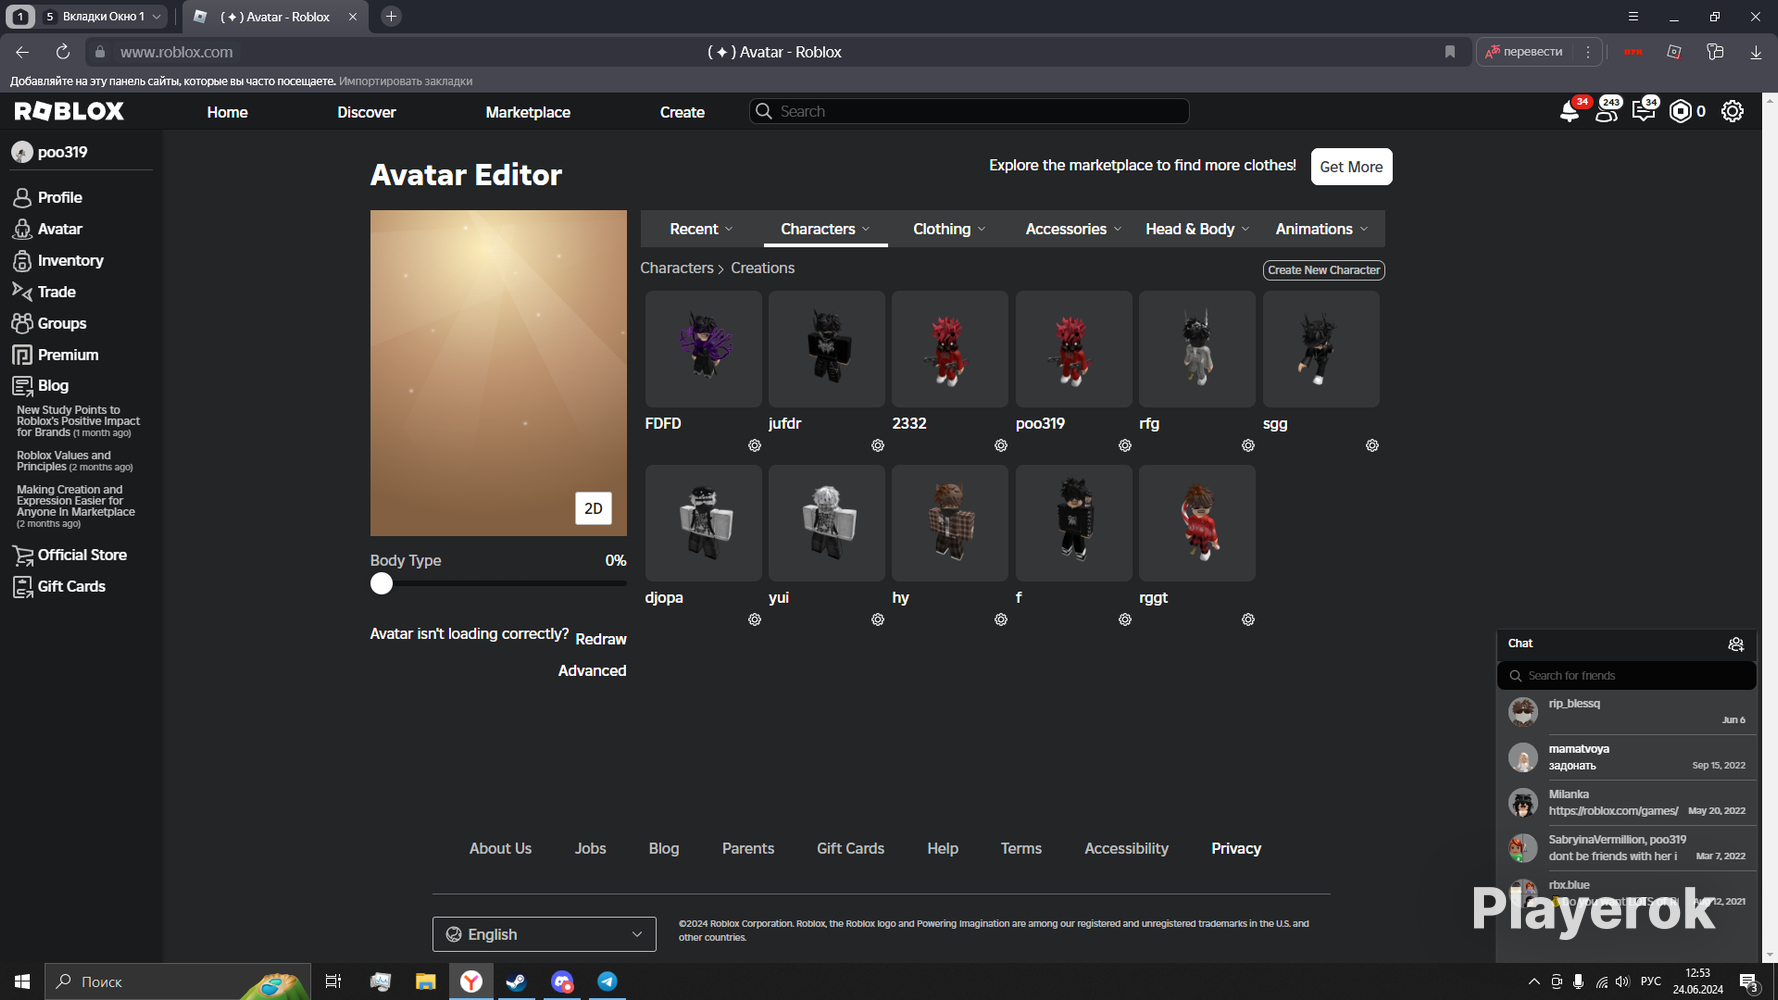Open Discover in the top navigation
1778x1000 pixels.
[x=367, y=112]
